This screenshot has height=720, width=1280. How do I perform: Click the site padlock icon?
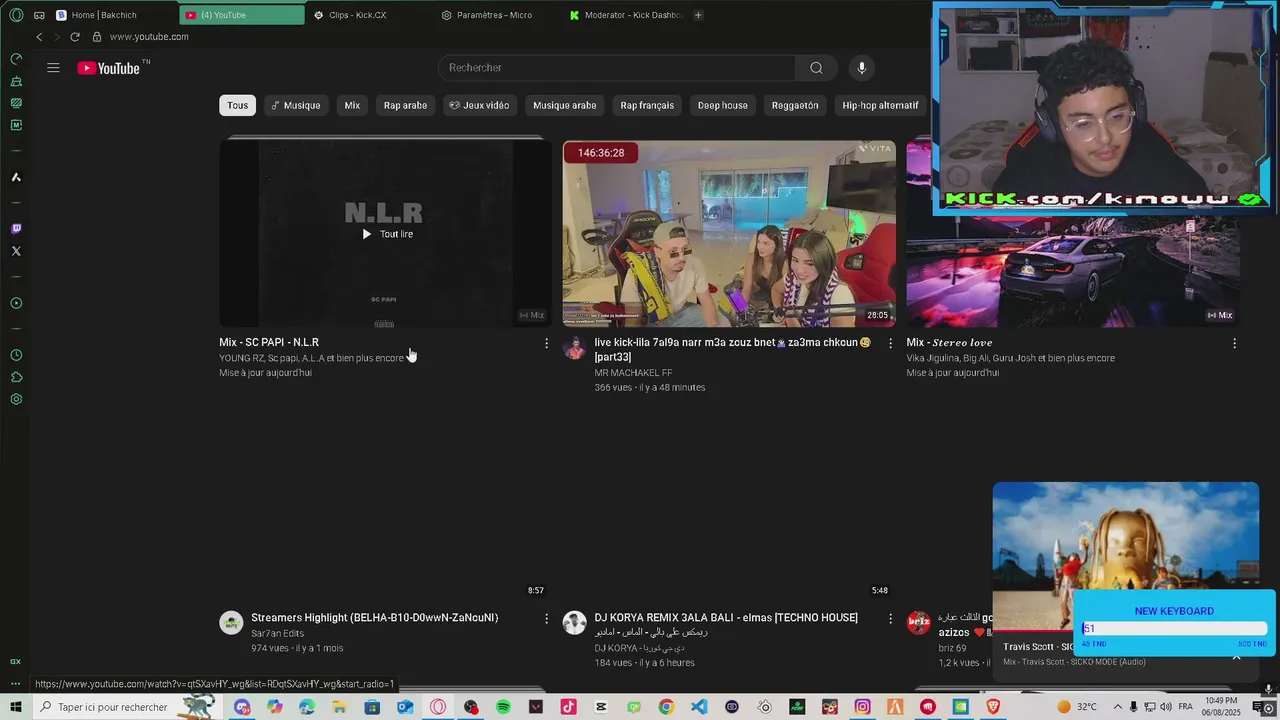click(97, 37)
